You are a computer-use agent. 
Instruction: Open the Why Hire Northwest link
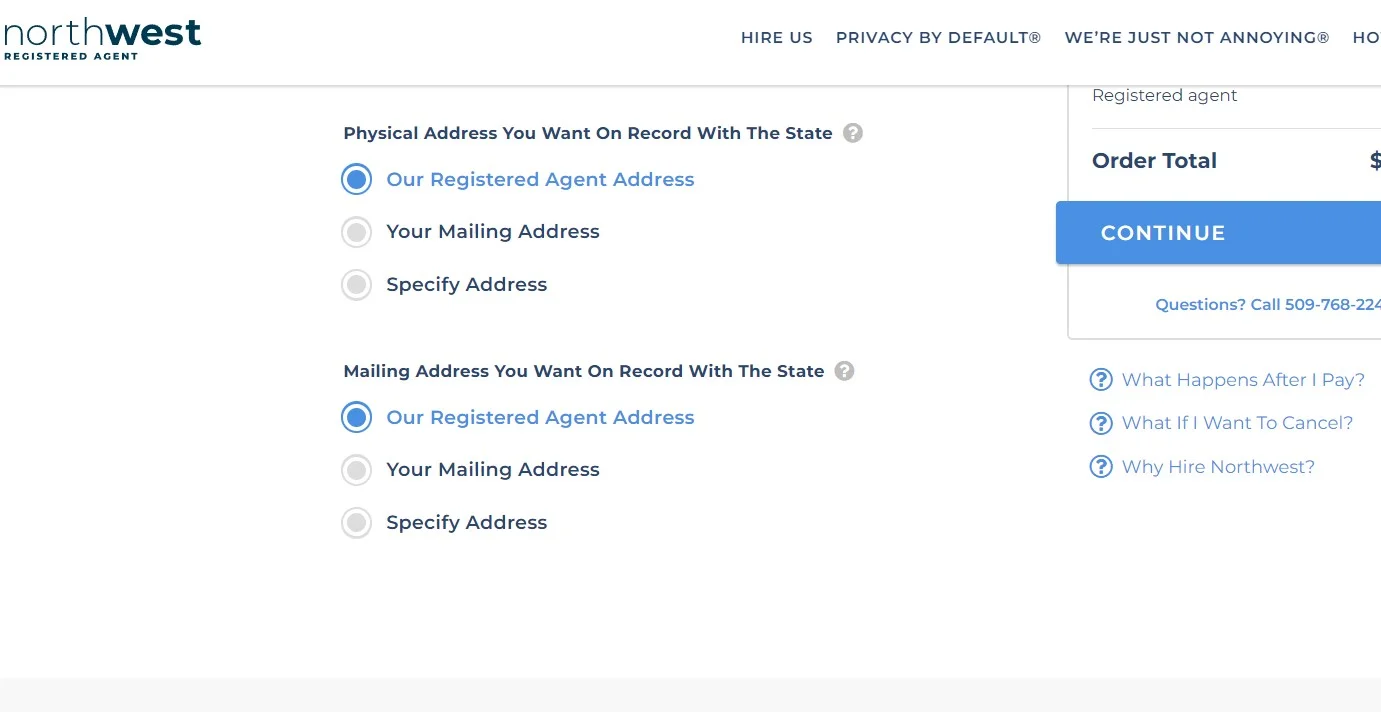[1218, 467]
